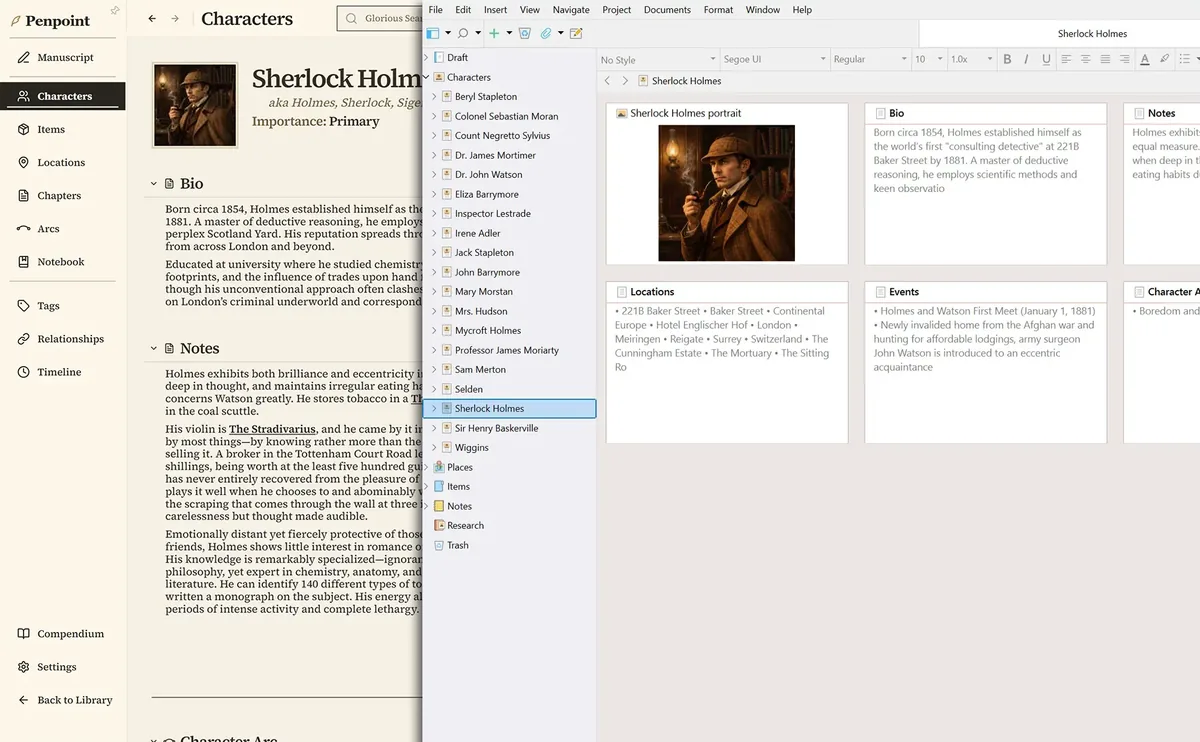Screen dimensions: 1200x742
Task: Open the File menu
Action: pos(435,9)
